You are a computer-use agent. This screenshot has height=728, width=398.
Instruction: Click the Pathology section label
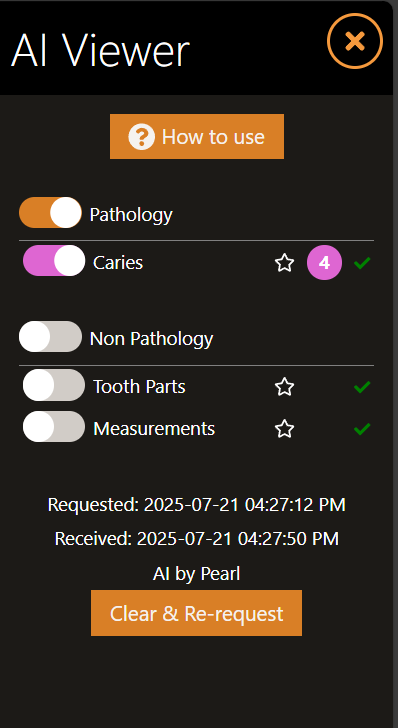click(x=131, y=215)
